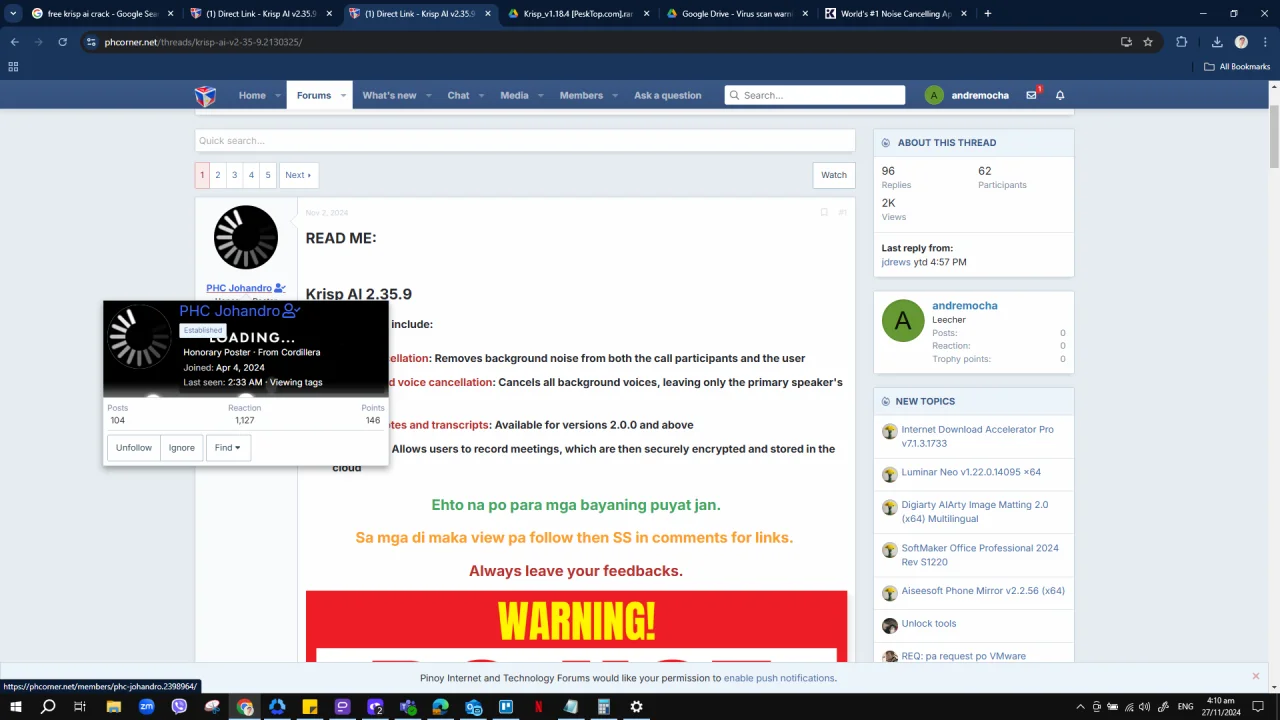Click the PHCorner site logo
Screen dimensions: 1280x720
coord(205,95)
